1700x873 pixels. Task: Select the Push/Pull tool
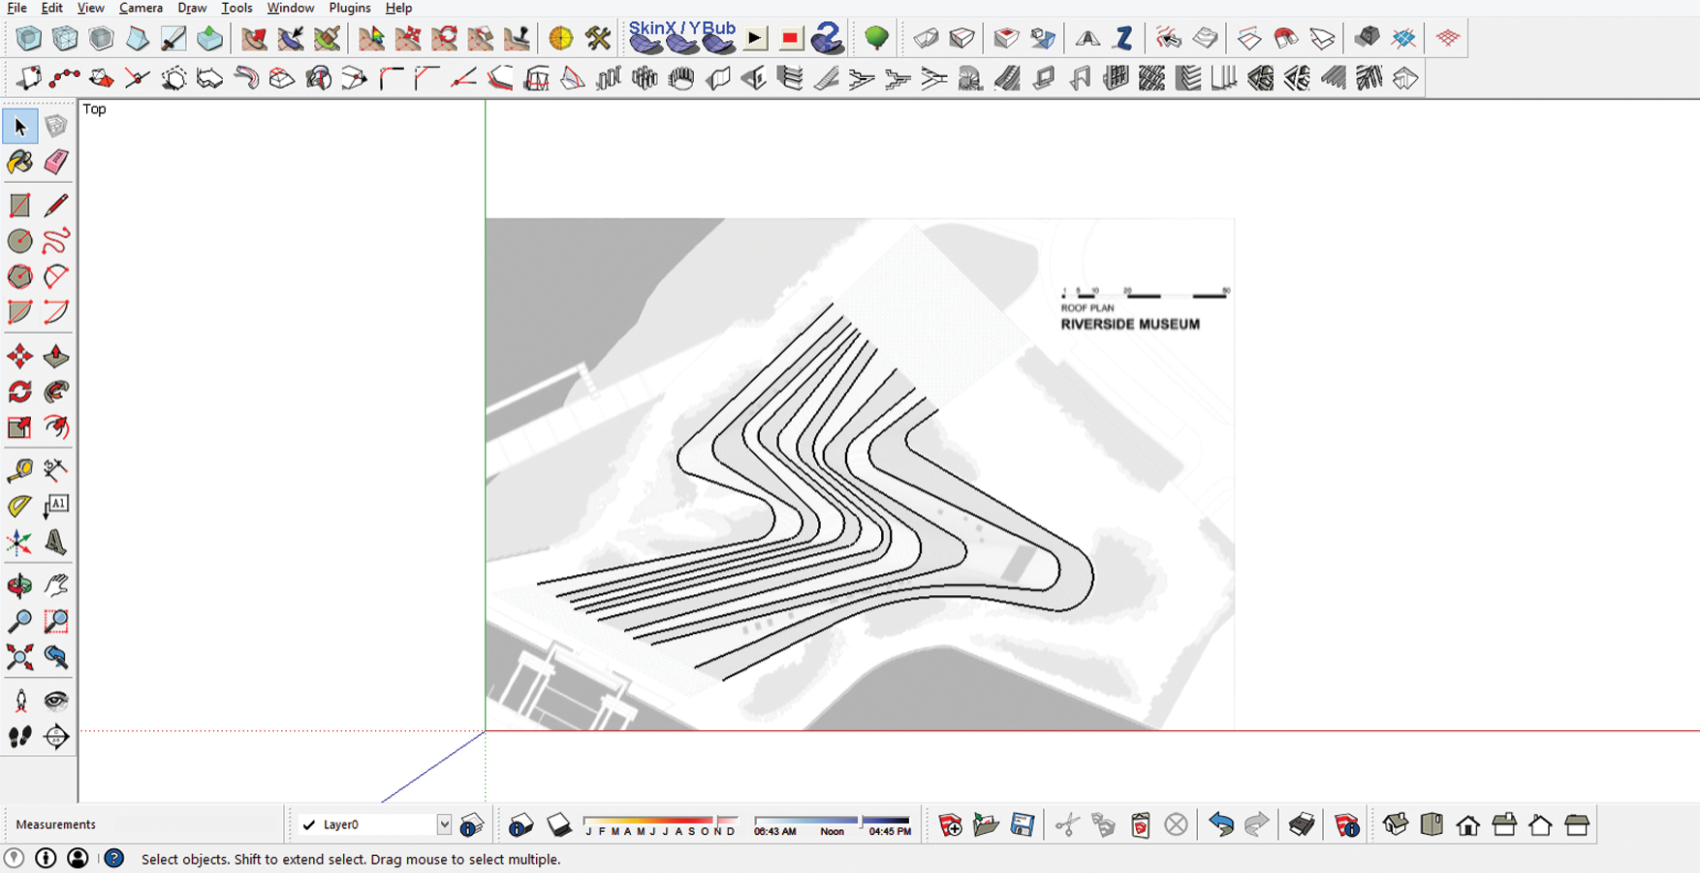[x=56, y=357]
